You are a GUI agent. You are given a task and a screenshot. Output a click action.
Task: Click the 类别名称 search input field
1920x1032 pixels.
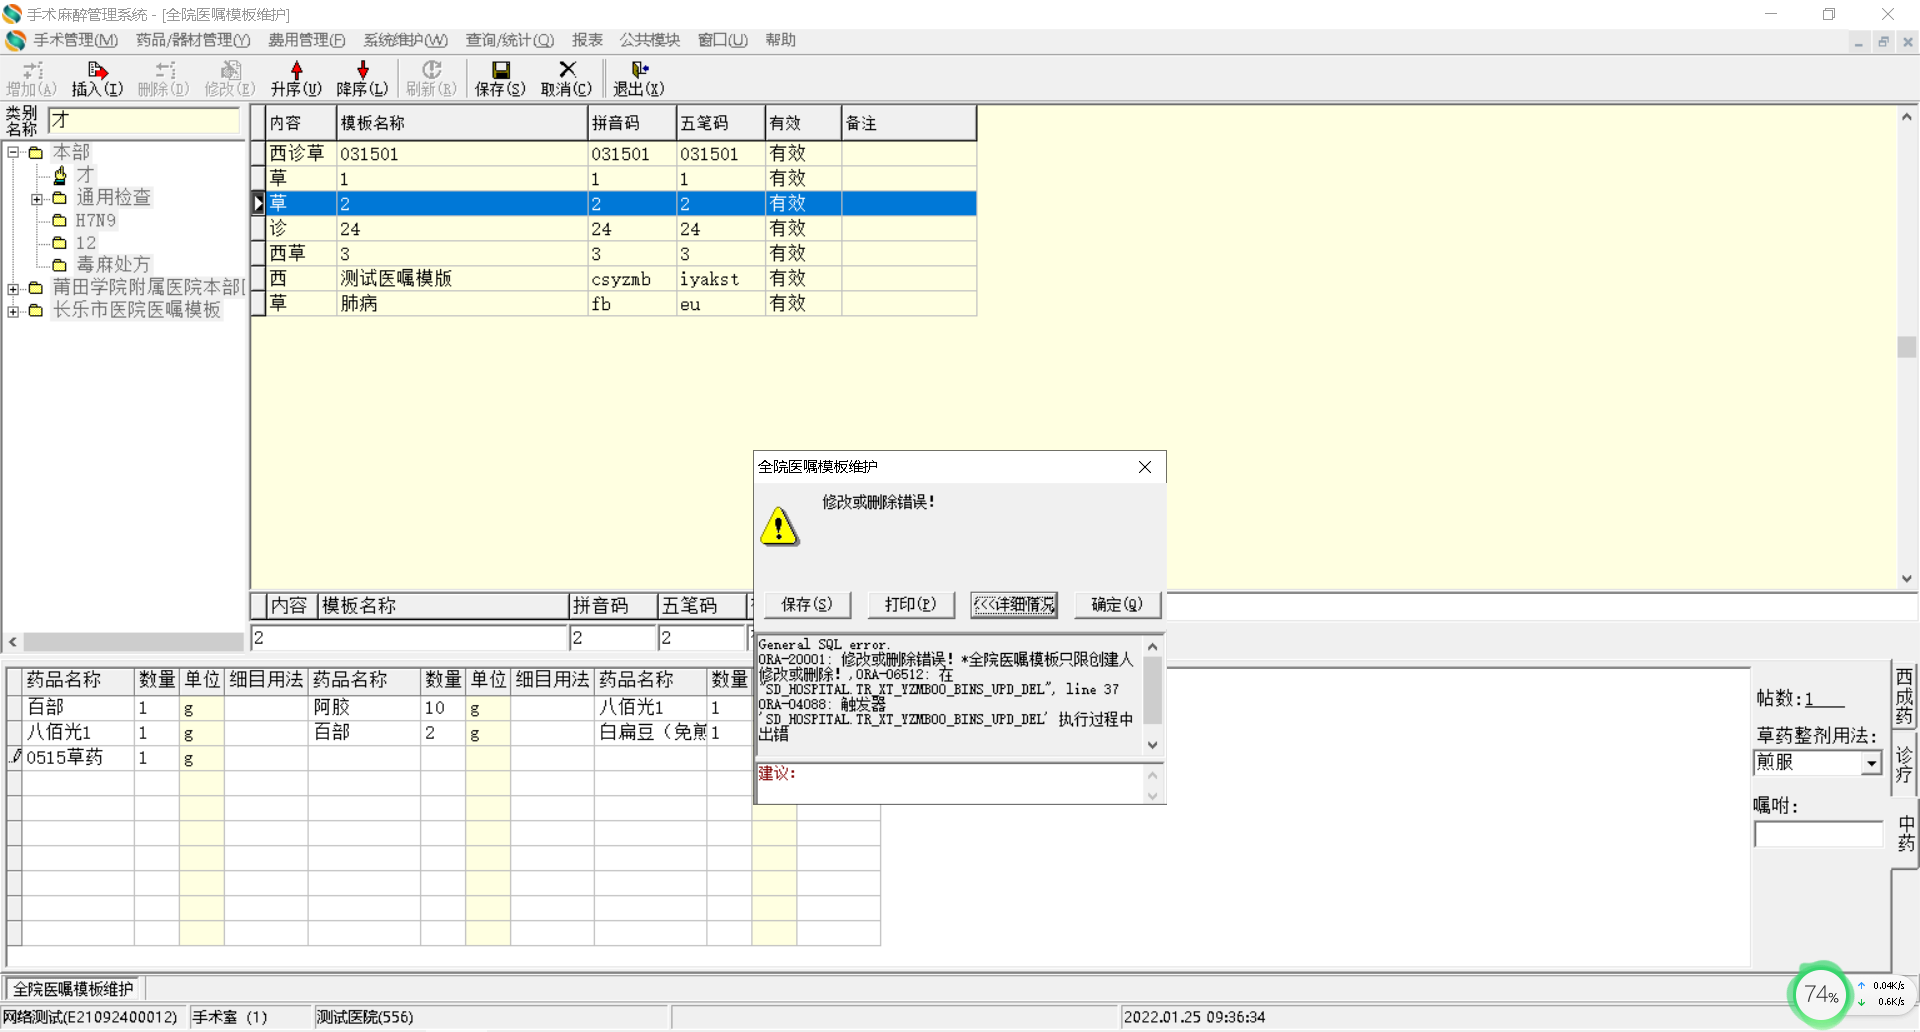144,120
